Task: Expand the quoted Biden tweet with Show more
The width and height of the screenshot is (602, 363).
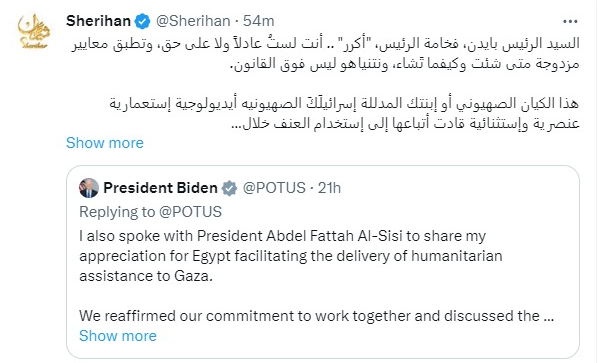Action: click(x=118, y=336)
